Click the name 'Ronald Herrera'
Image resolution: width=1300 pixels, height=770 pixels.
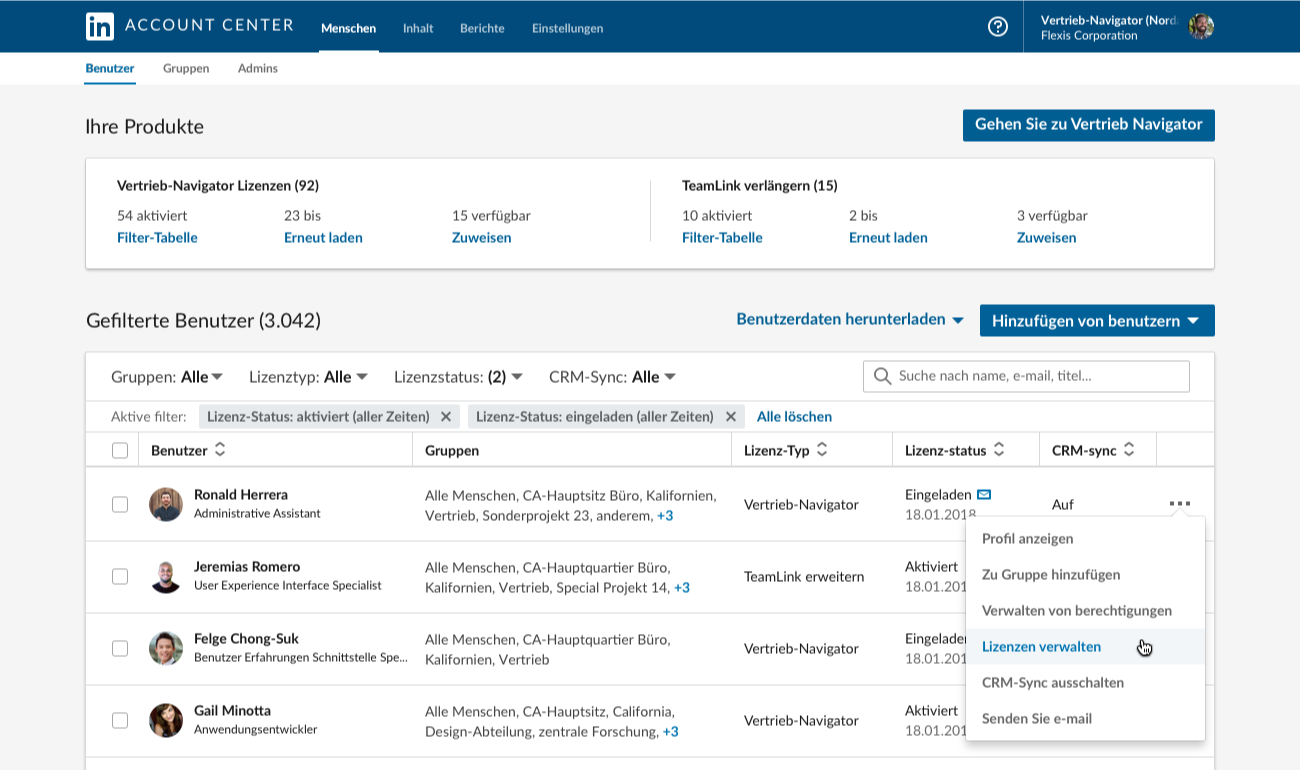(241, 494)
